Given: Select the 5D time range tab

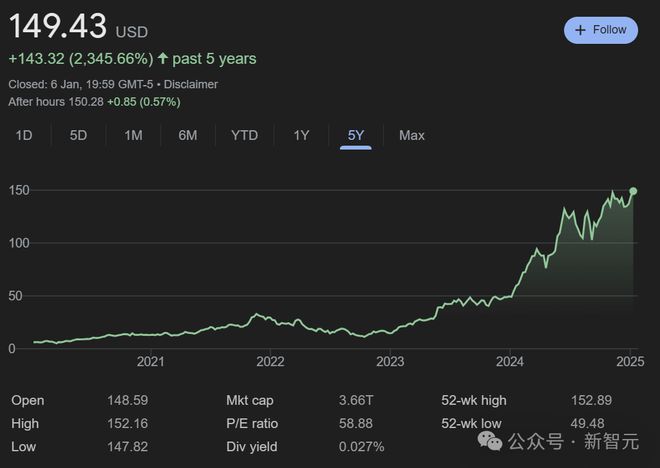Looking at the screenshot, I should pyautogui.click(x=78, y=135).
